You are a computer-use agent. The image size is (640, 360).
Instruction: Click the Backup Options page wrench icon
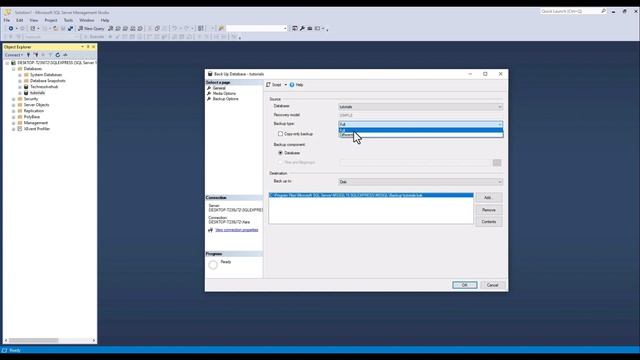[209, 99]
